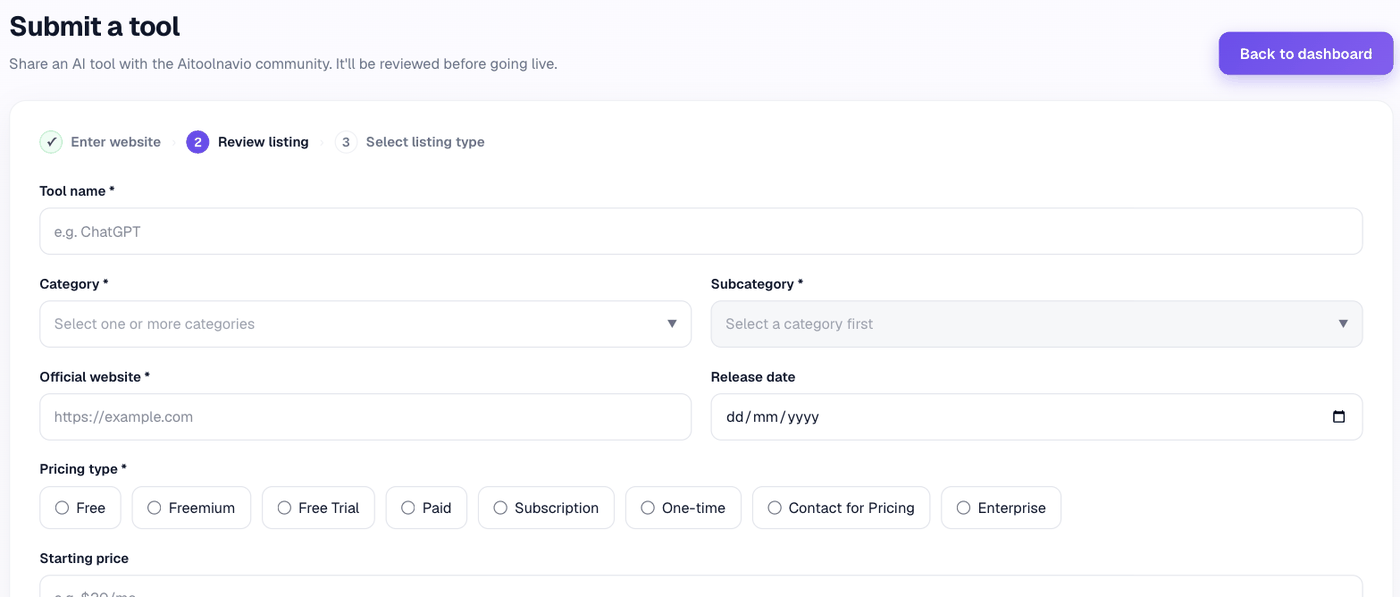Open the calendar picker icon in Release date
The width and height of the screenshot is (1400, 597).
[x=1339, y=417]
